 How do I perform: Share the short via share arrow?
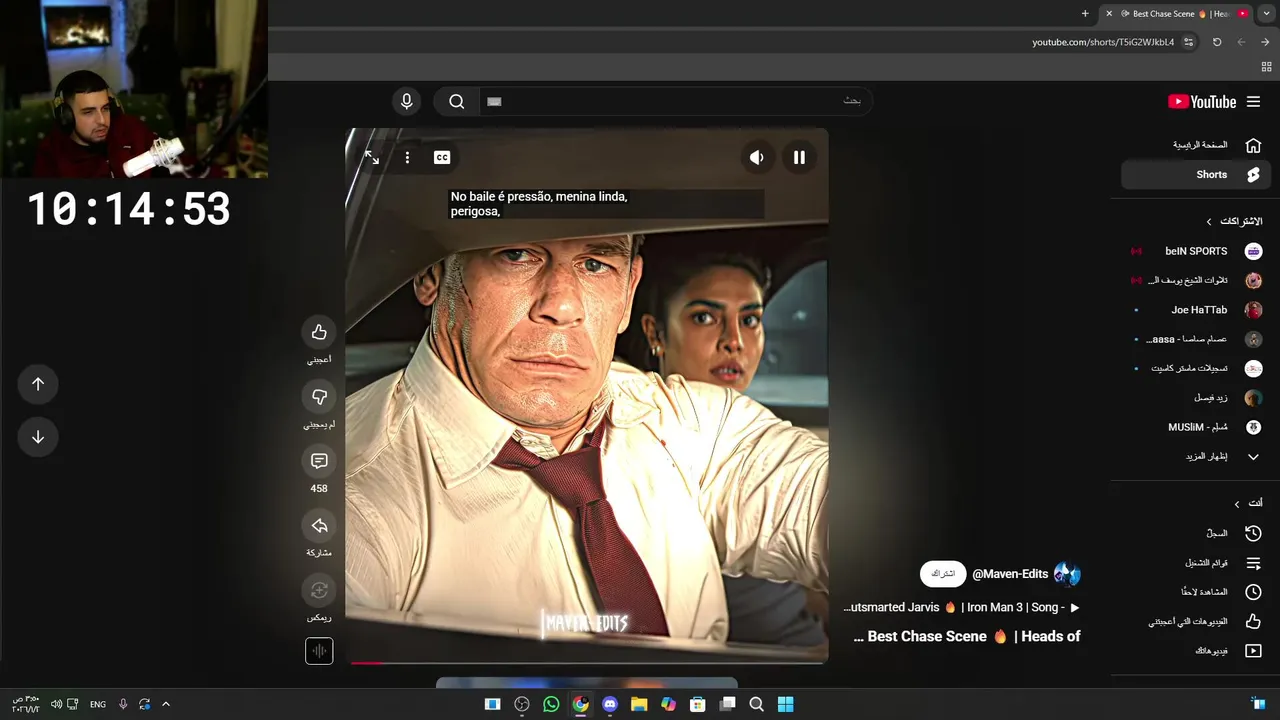[319, 526]
